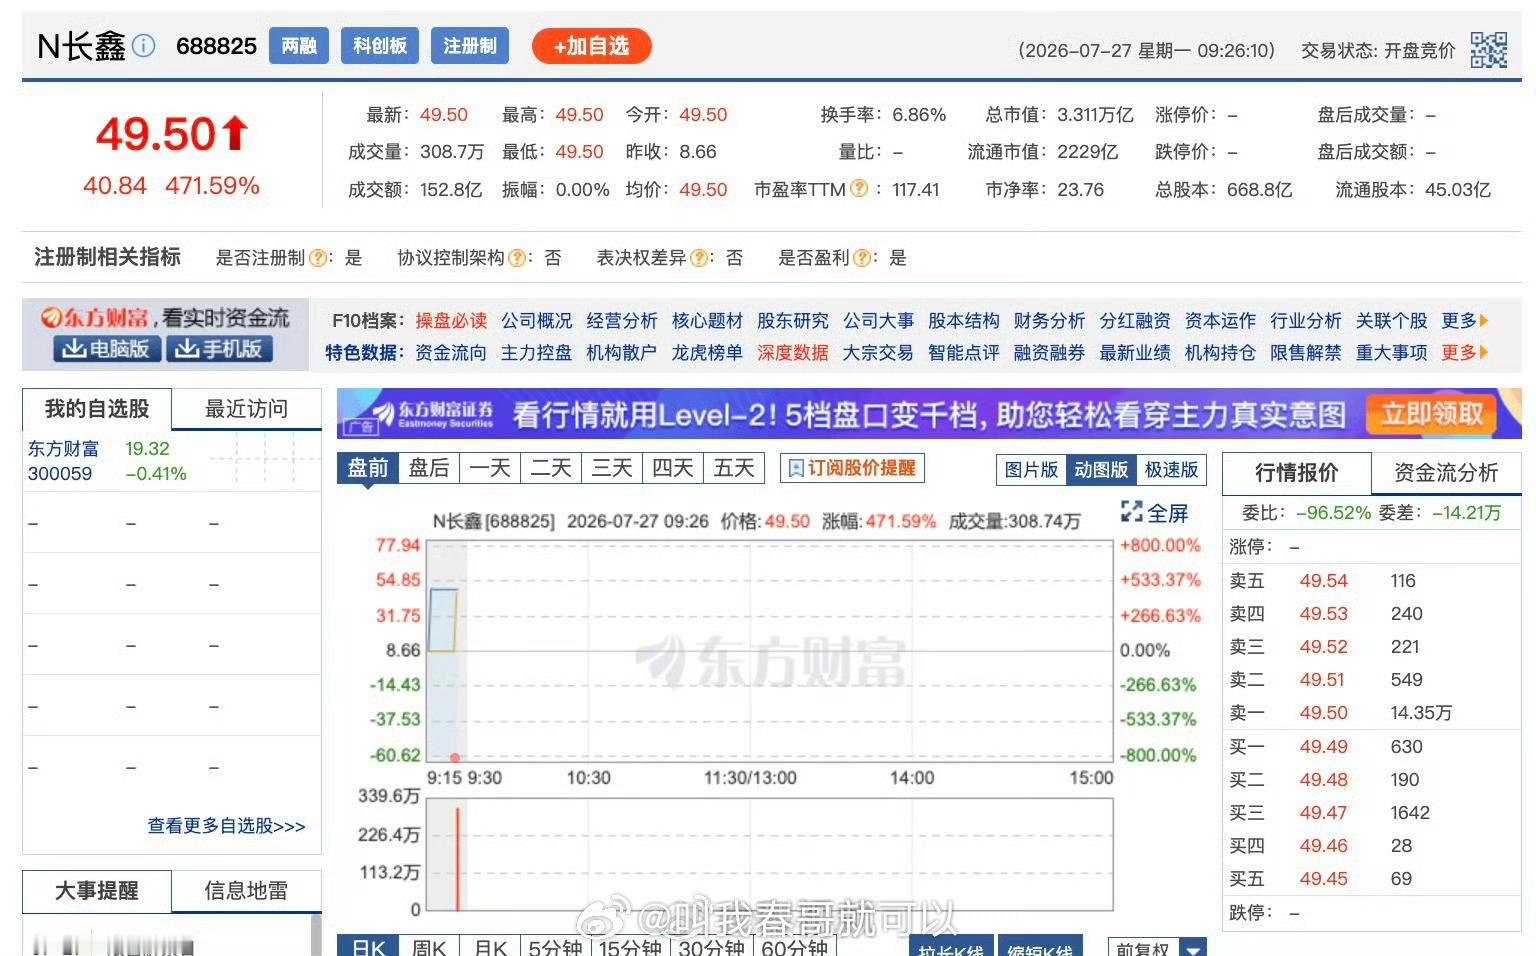The image size is (1536, 956).
Task: Open 资金流向 link
Action: (x=451, y=353)
